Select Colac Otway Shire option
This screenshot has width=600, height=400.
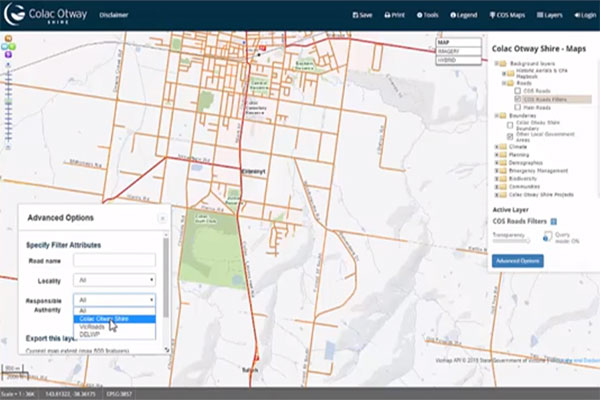[114, 319]
